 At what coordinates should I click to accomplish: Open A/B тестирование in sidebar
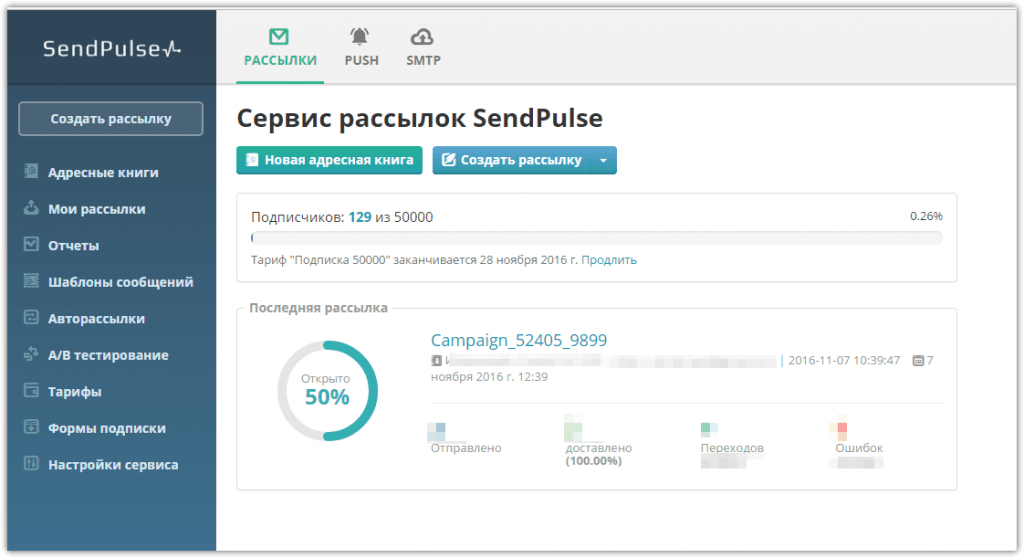click(x=108, y=355)
